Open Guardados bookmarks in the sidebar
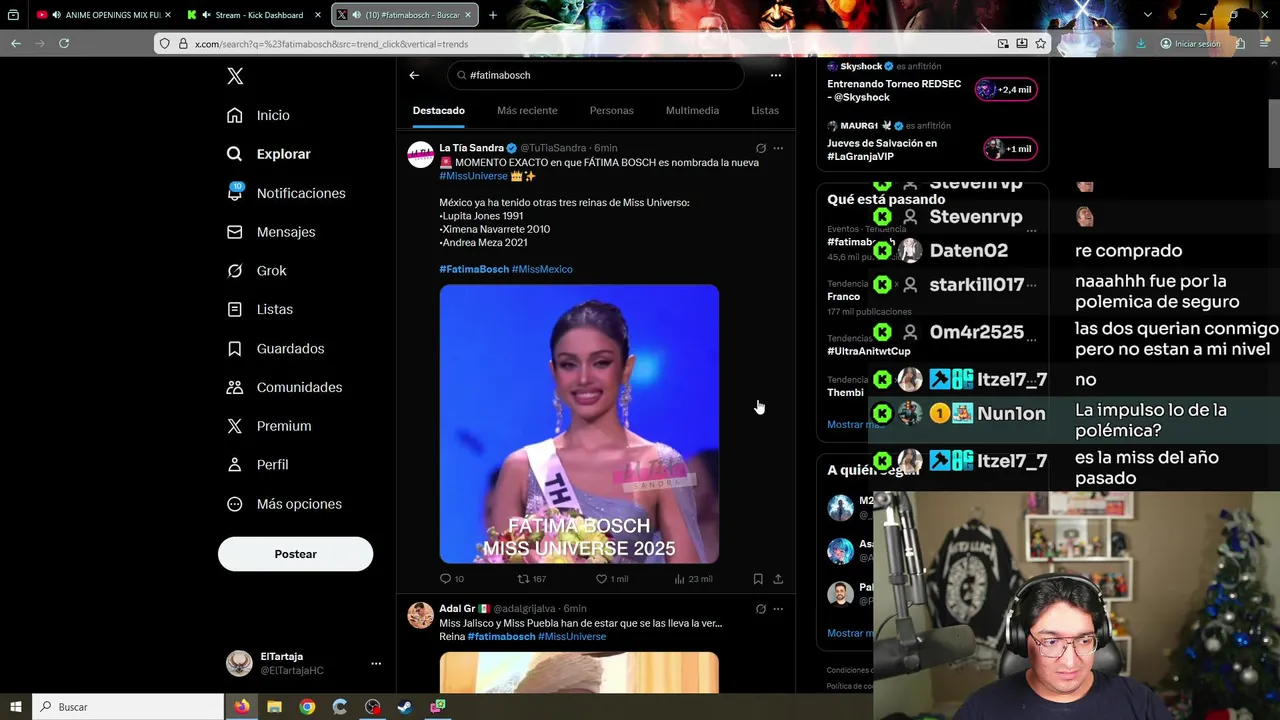This screenshot has width=1280, height=720. click(275, 349)
